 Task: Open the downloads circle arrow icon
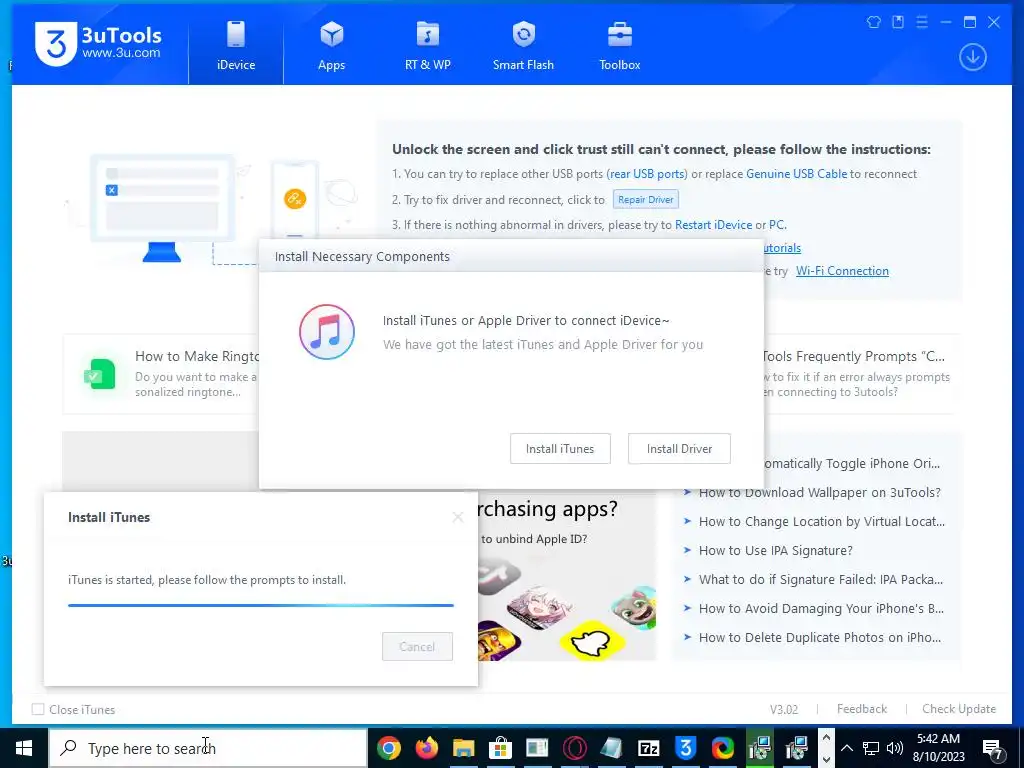point(972,57)
